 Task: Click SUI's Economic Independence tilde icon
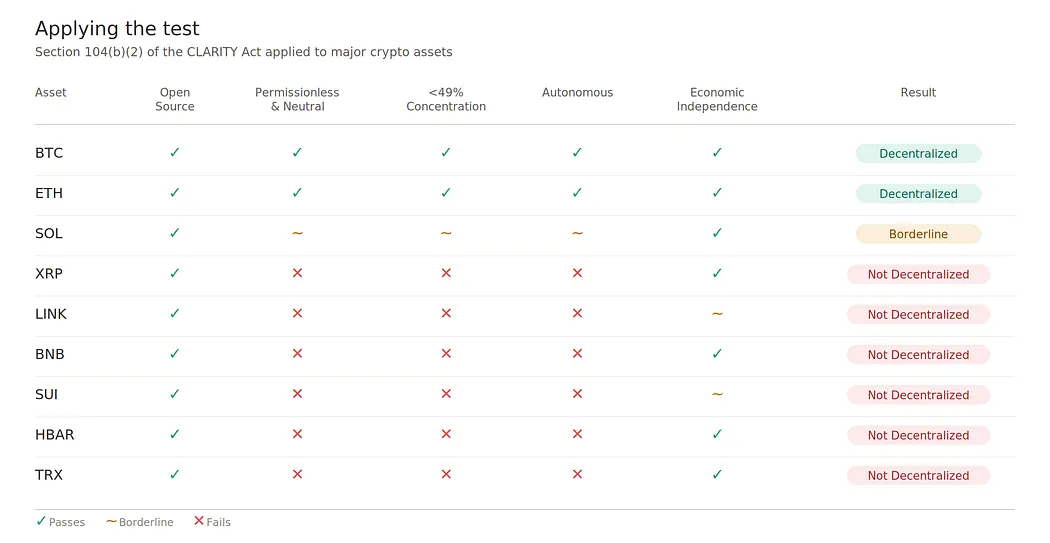click(717, 394)
